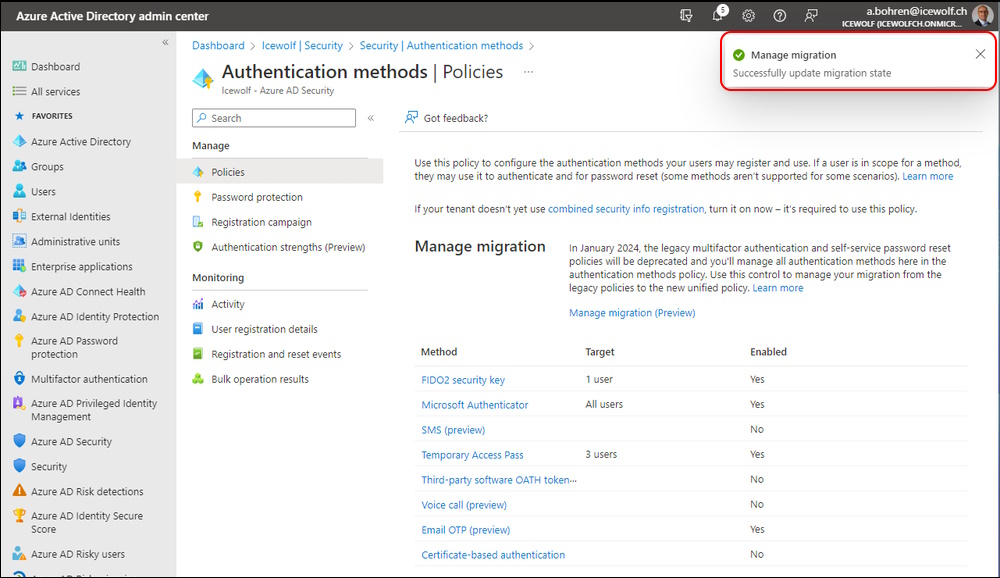Open the ellipsis menu beside Policies title

pos(528,72)
